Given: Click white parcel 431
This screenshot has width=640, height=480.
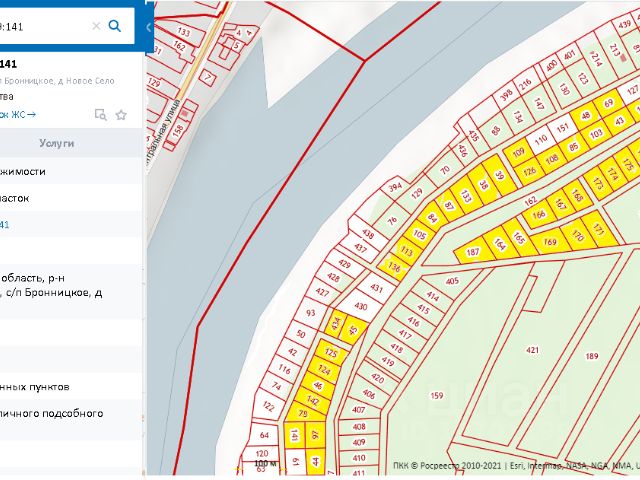Looking at the screenshot, I should click(x=376, y=288).
